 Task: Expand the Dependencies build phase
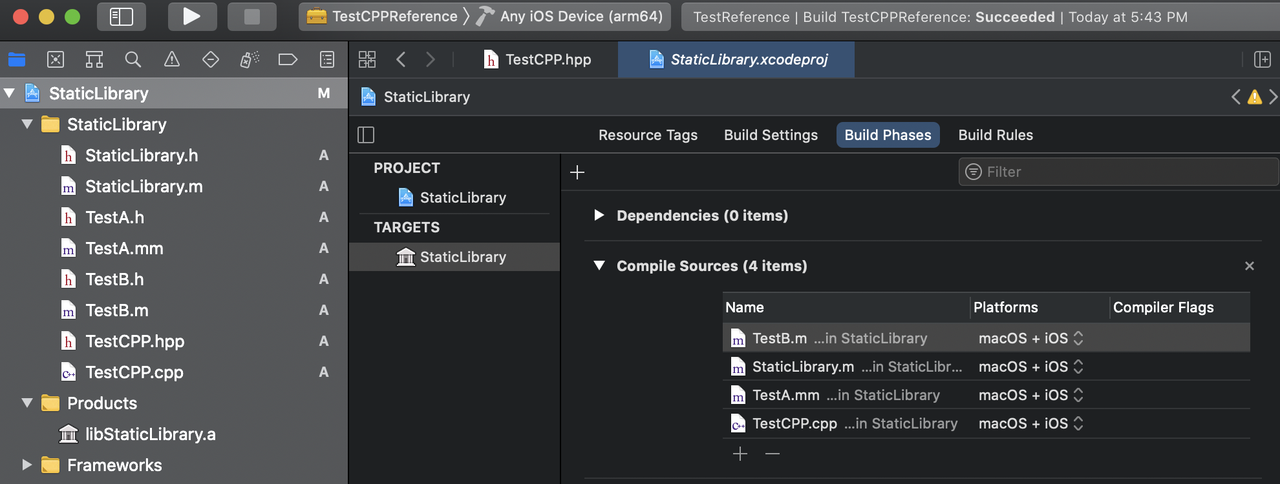pos(599,215)
